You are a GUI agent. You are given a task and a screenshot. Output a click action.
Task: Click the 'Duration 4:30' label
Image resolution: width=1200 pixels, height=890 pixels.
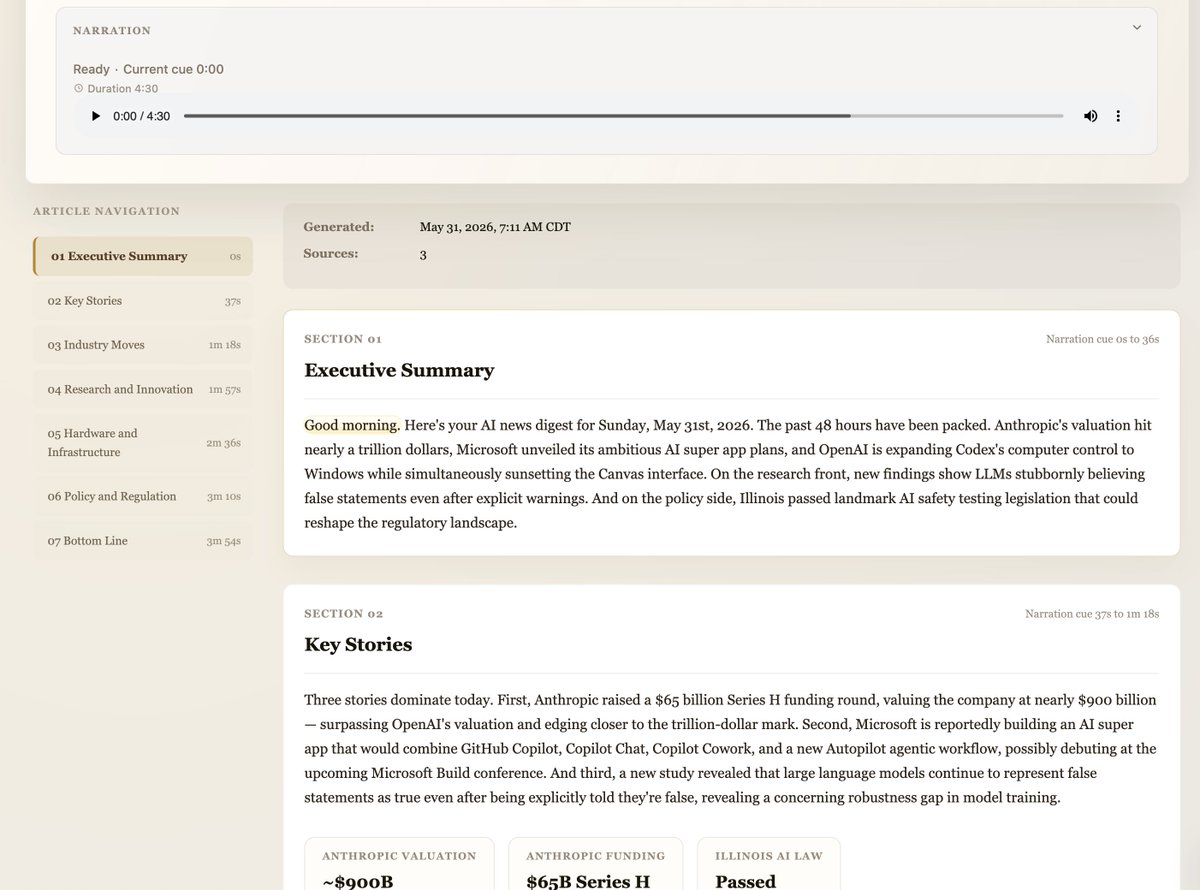point(115,89)
